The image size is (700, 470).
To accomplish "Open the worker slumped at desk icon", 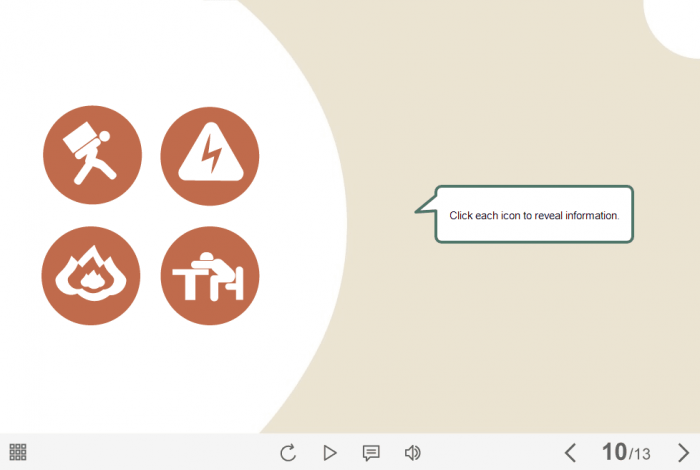I will tap(210, 275).
